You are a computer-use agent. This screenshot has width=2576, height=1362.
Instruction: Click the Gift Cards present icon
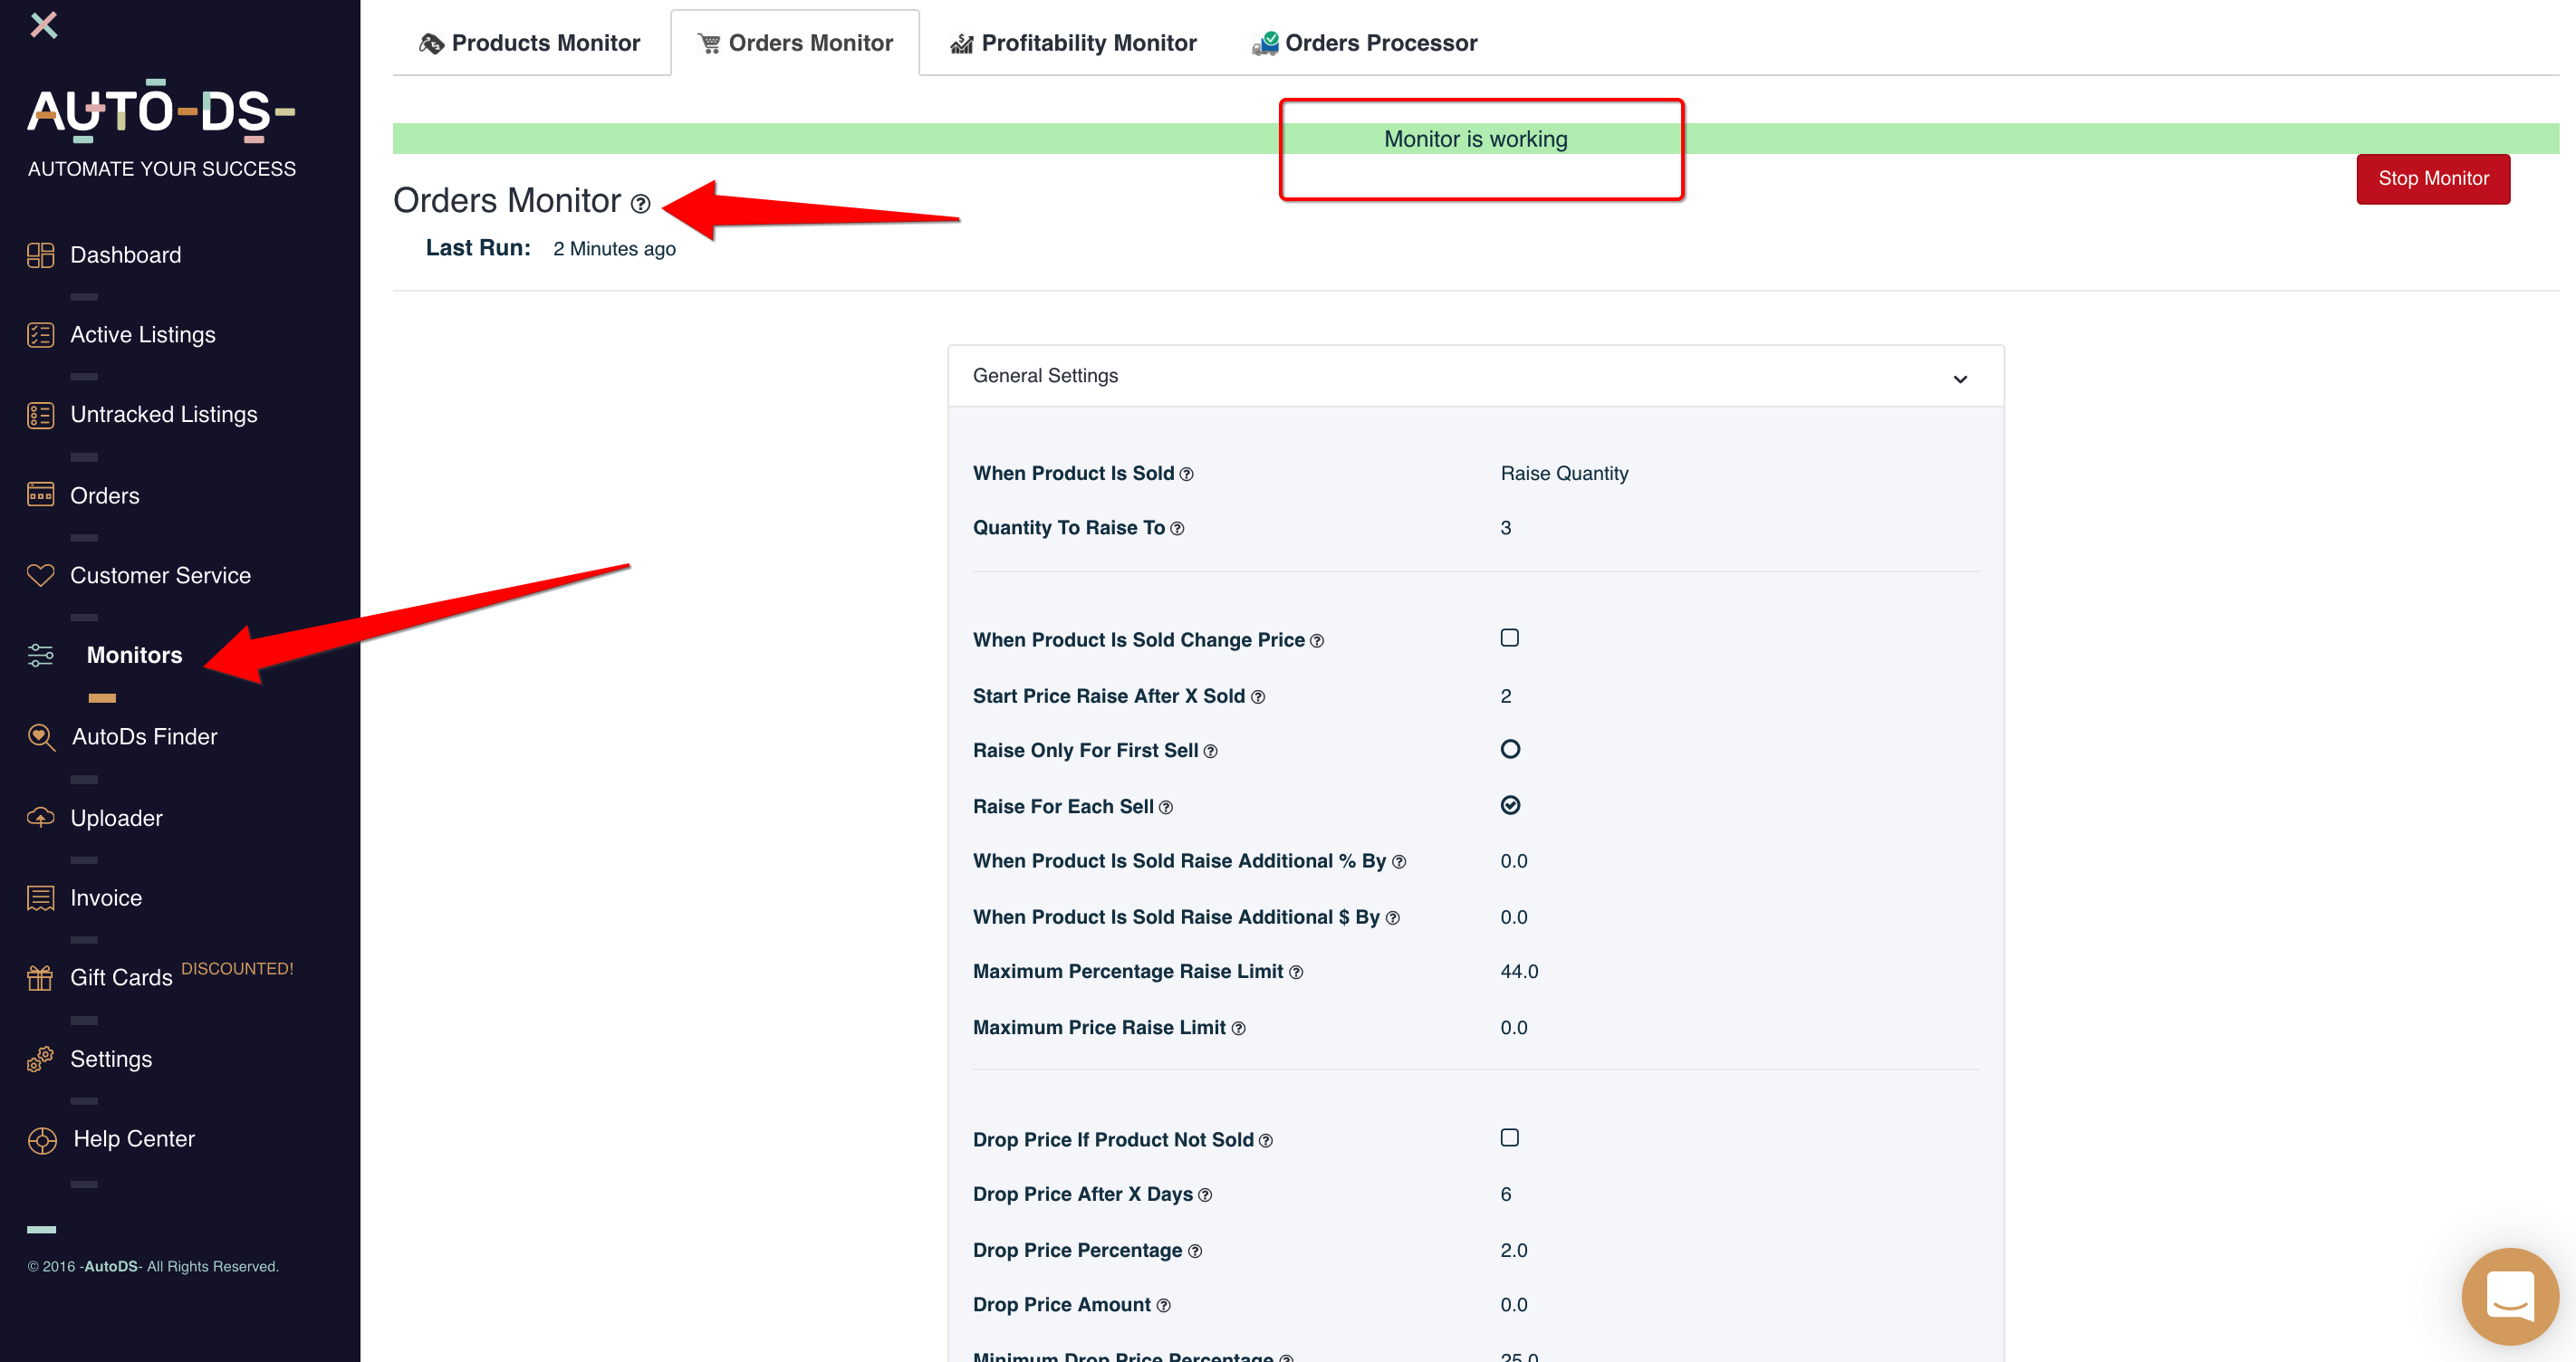(41, 978)
